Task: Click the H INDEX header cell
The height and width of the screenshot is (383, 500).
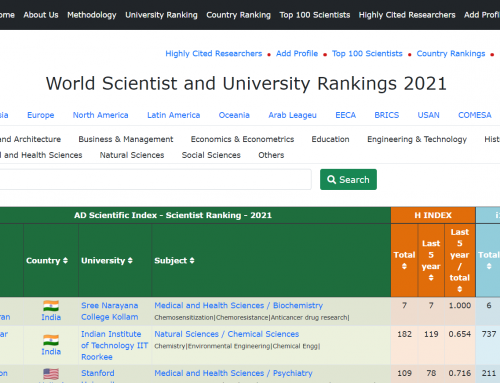Action: click(433, 215)
